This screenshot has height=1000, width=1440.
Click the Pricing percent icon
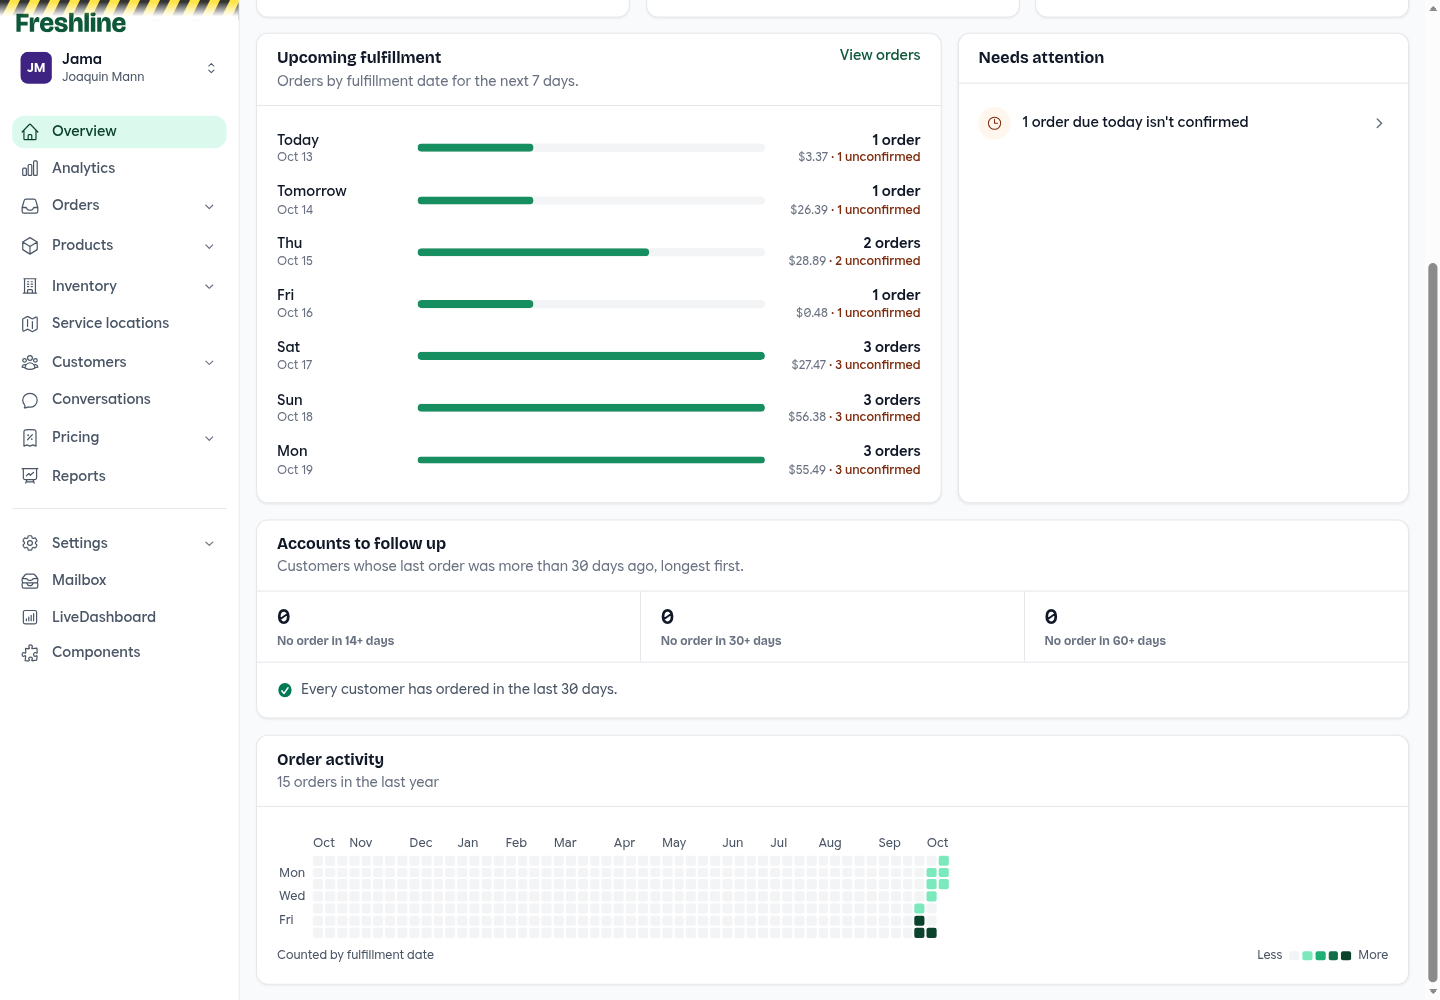pos(30,437)
